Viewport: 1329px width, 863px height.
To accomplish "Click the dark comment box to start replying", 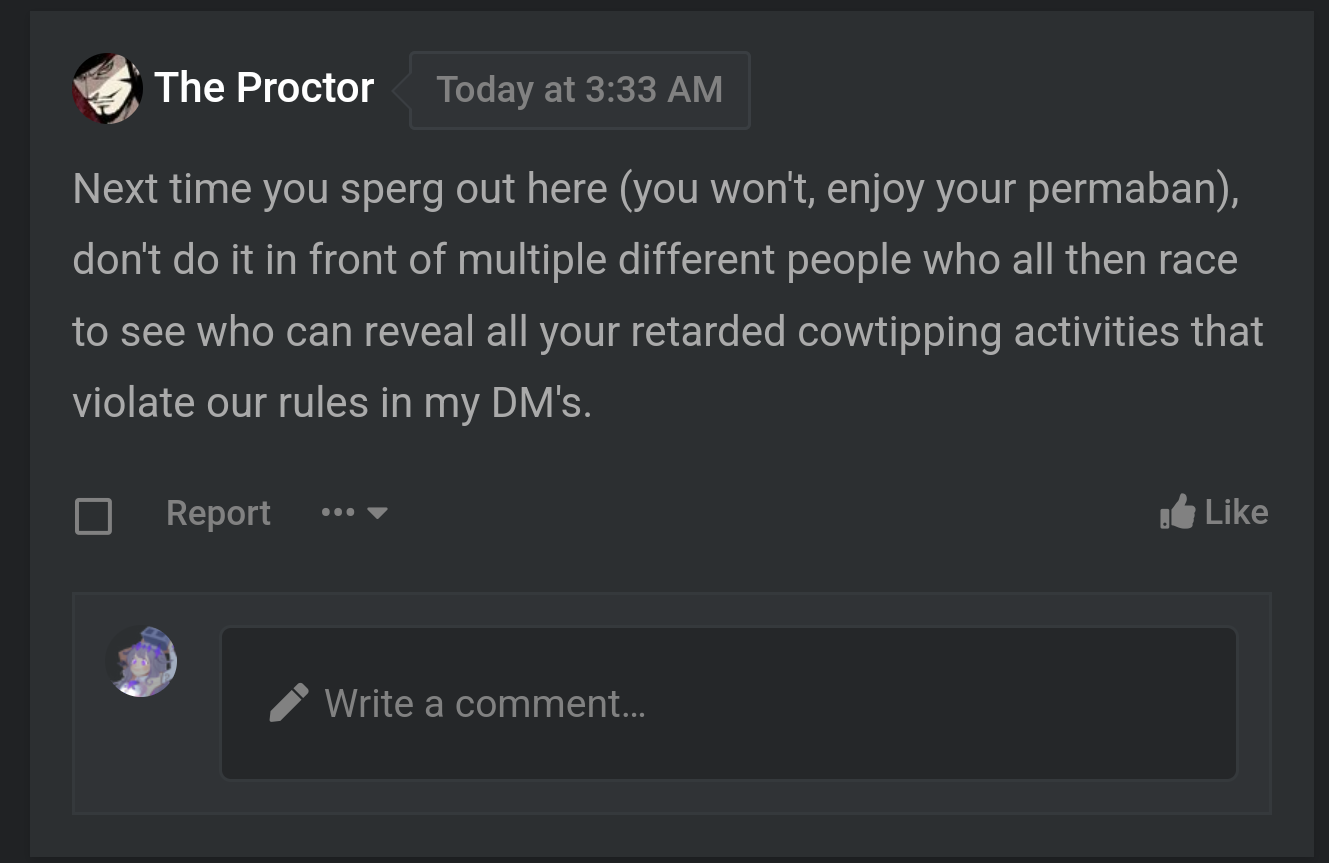I will pos(729,703).
